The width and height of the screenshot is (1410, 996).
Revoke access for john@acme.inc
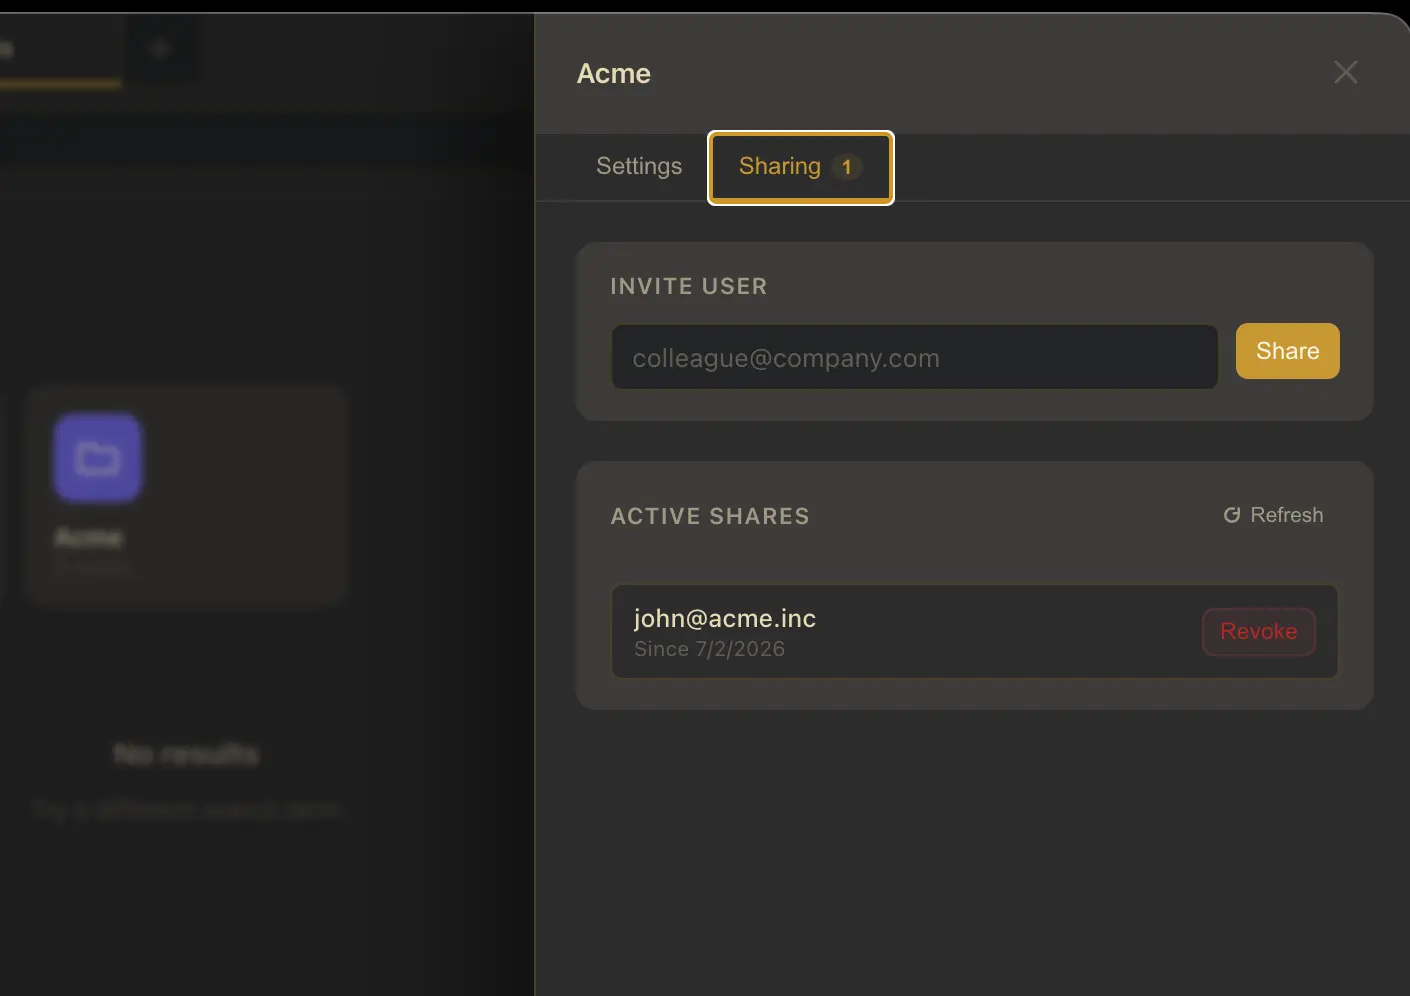[1259, 632]
